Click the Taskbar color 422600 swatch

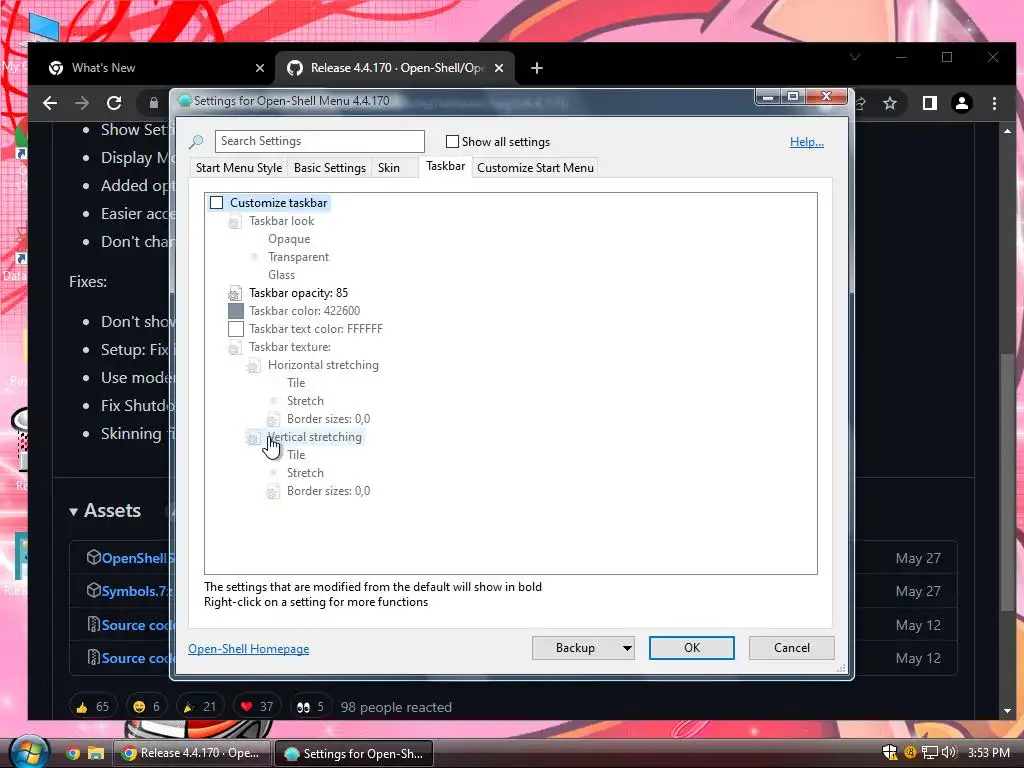236,311
